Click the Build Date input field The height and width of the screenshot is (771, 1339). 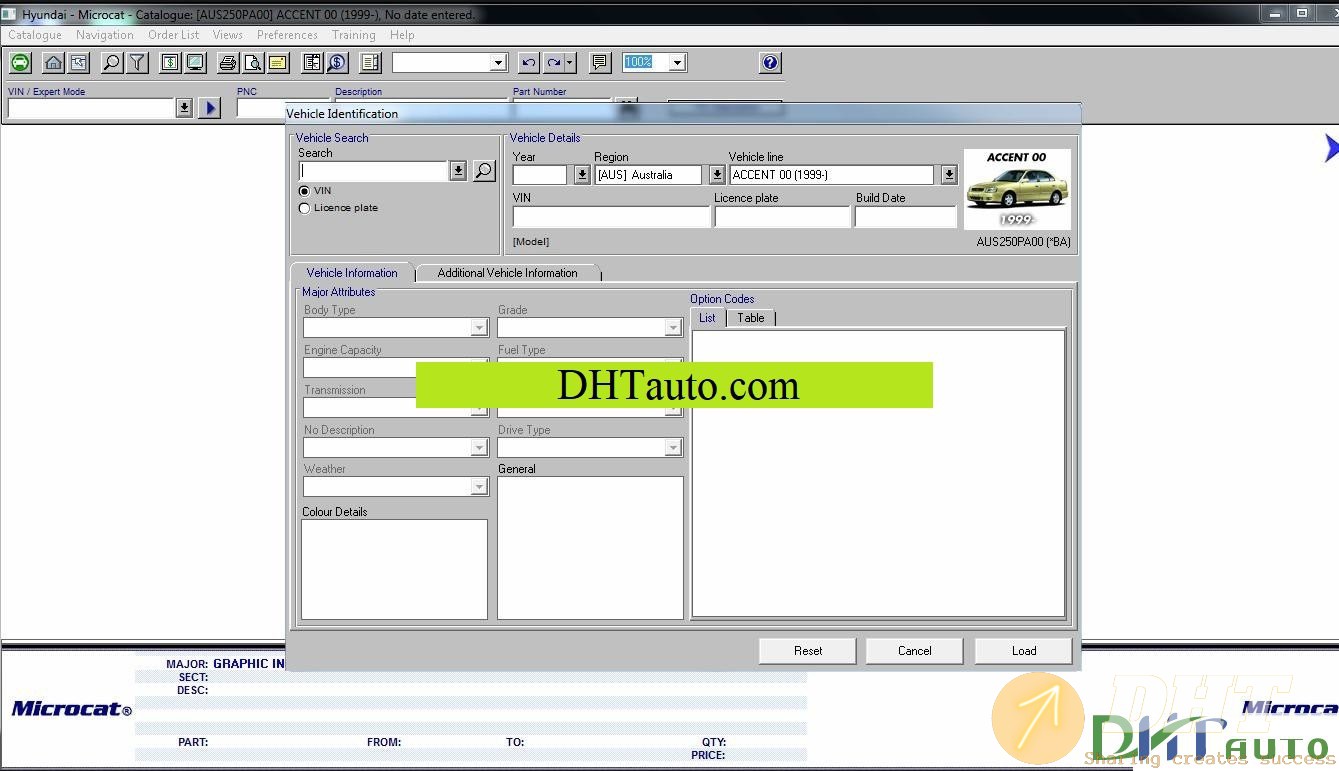(x=906, y=216)
